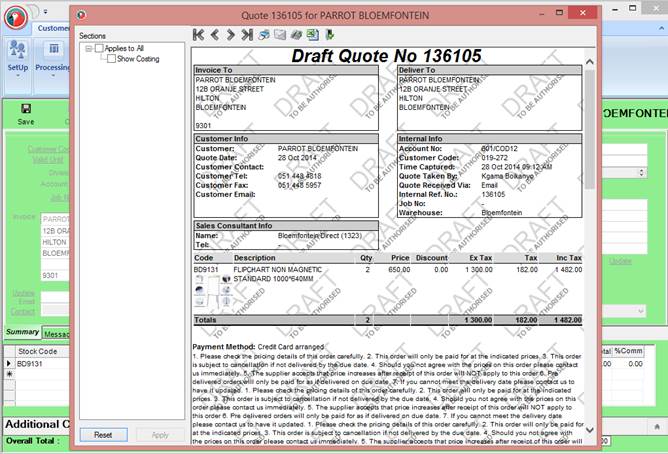Click the email envelope icon
This screenshot has height=454, width=668.
[279, 34]
